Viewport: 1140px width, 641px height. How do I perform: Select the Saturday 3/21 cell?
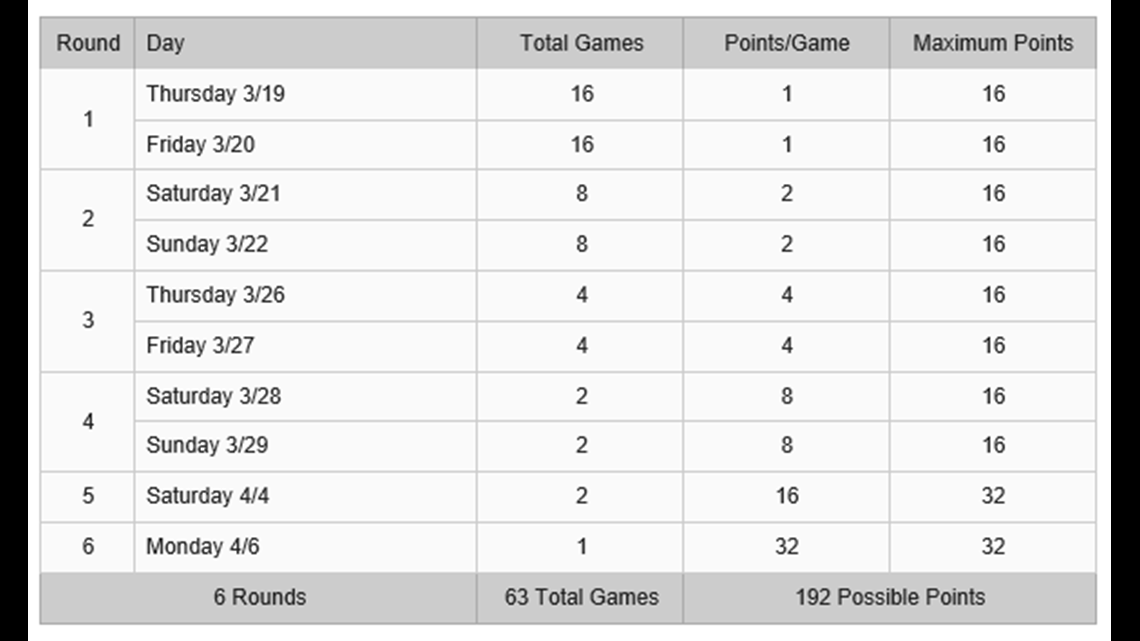pyautogui.click(x=305, y=194)
